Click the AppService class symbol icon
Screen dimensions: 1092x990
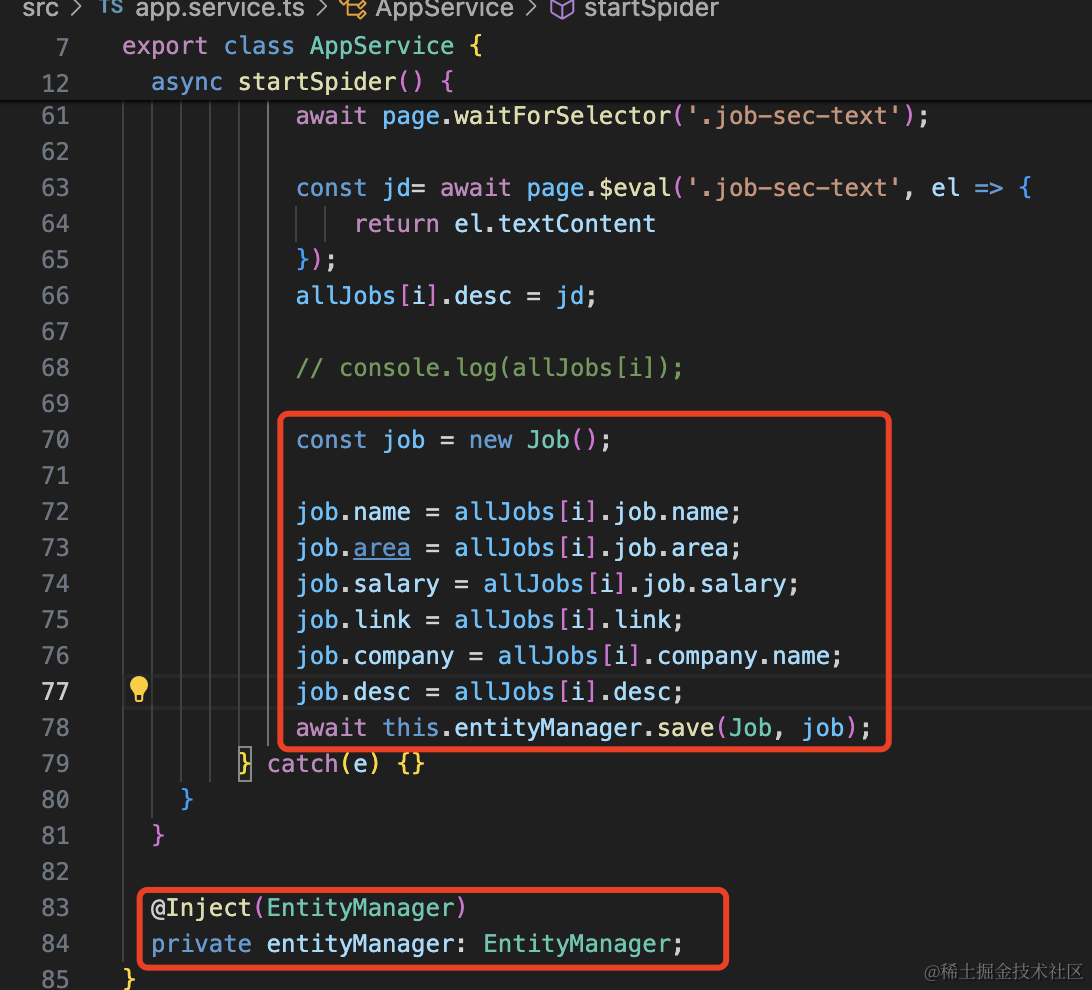point(353,9)
